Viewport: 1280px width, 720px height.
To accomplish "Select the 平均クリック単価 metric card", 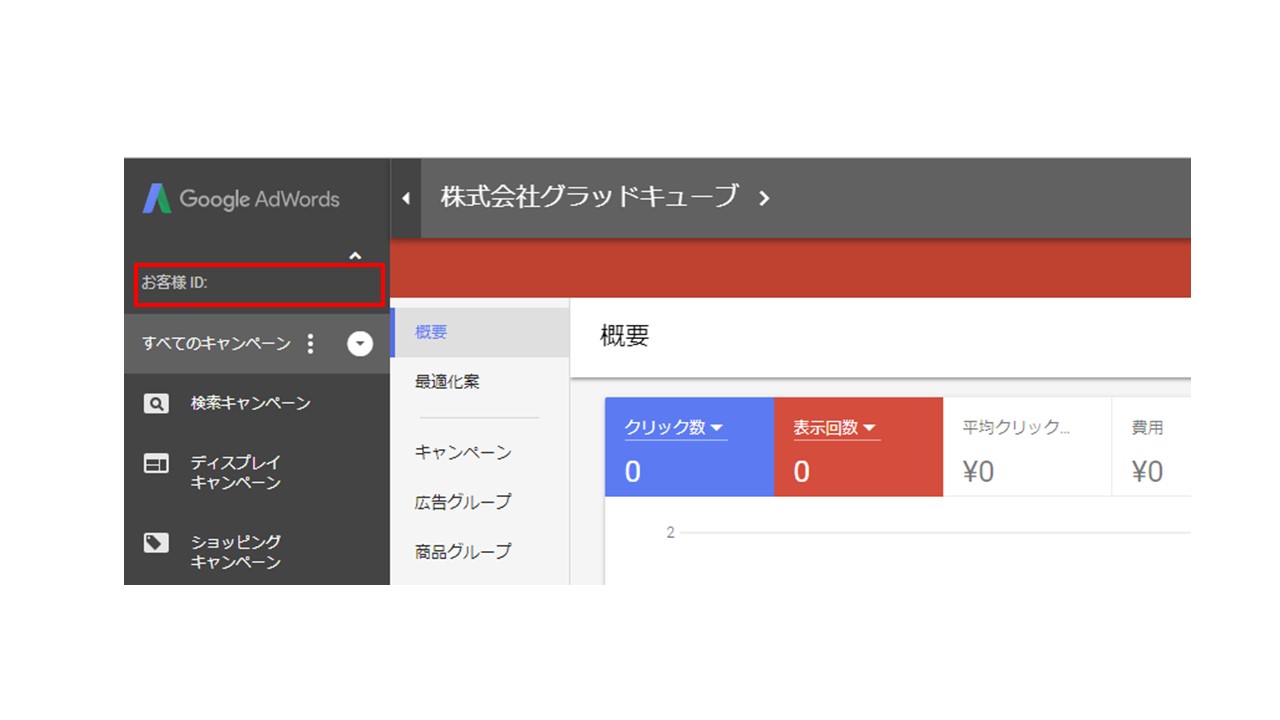I will point(1027,447).
